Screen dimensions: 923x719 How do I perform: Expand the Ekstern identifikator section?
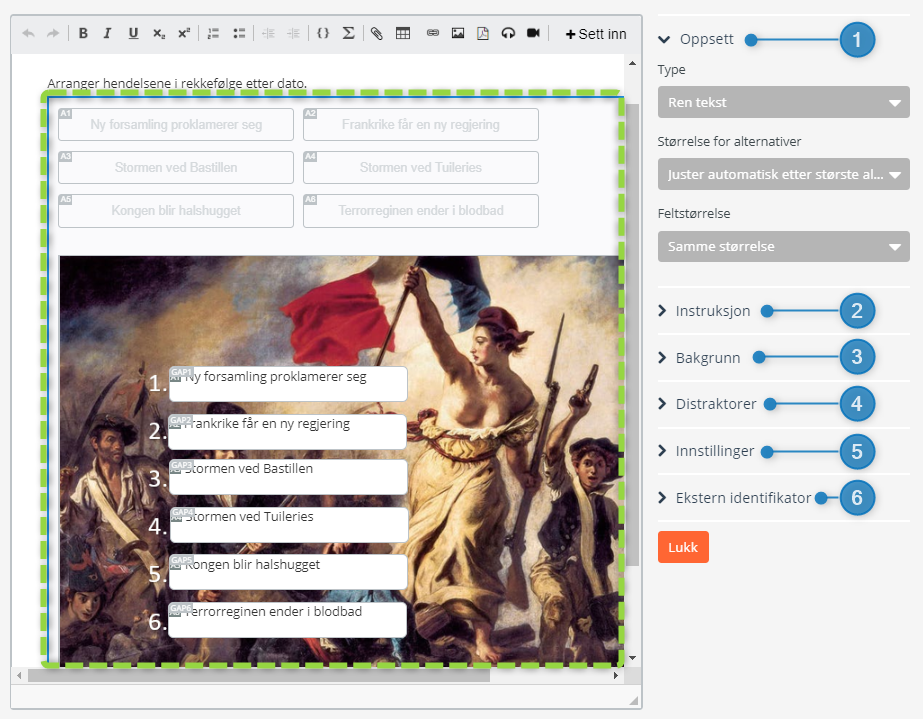coord(735,498)
